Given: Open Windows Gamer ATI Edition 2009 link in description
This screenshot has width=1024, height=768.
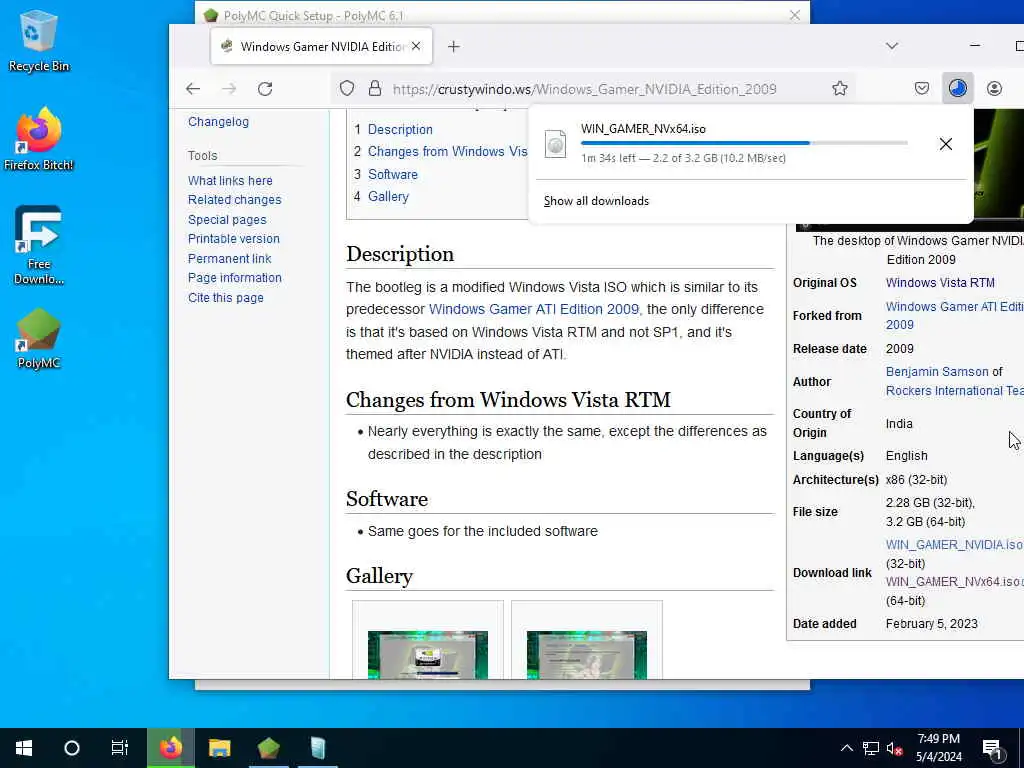Looking at the screenshot, I should [534, 310].
